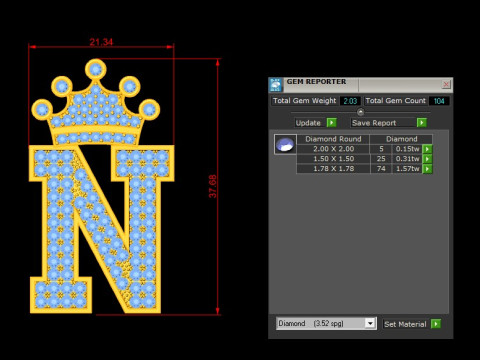480x360 pixels.
Task: Click the Save Report button
Action: [x=383, y=123]
